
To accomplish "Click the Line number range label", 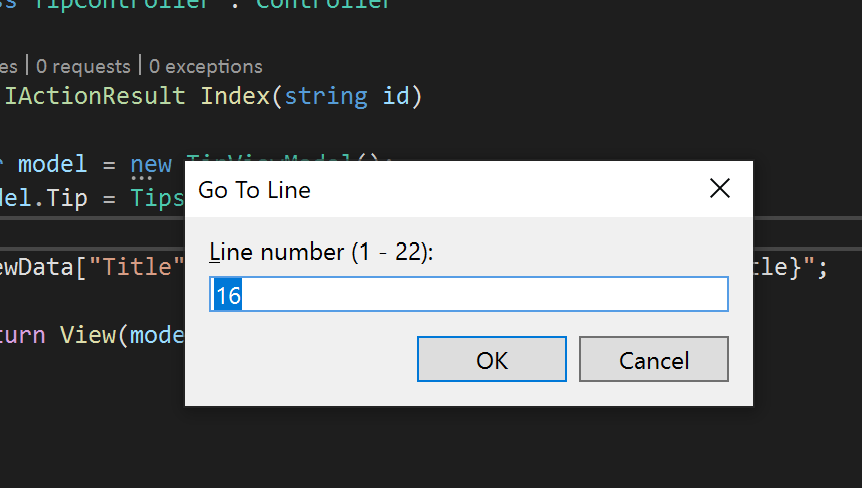I will click(x=322, y=252).
